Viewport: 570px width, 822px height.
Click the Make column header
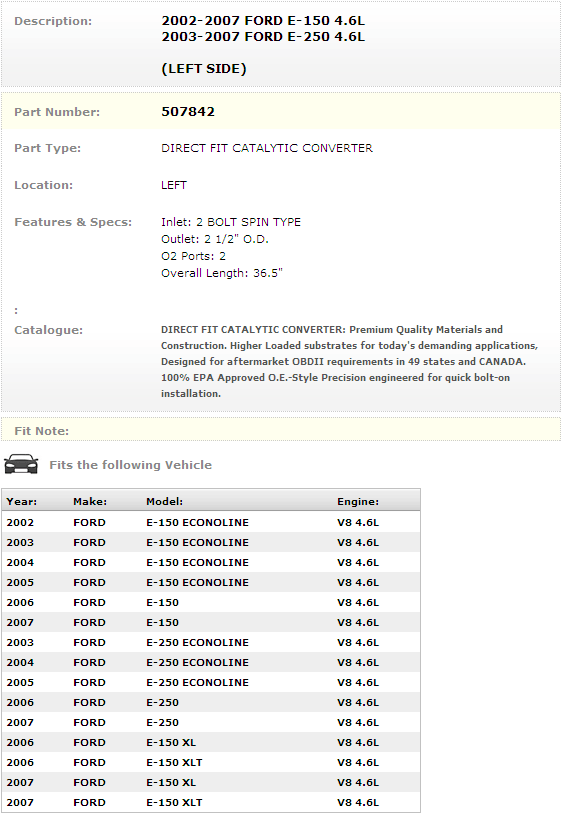click(x=90, y=502)
